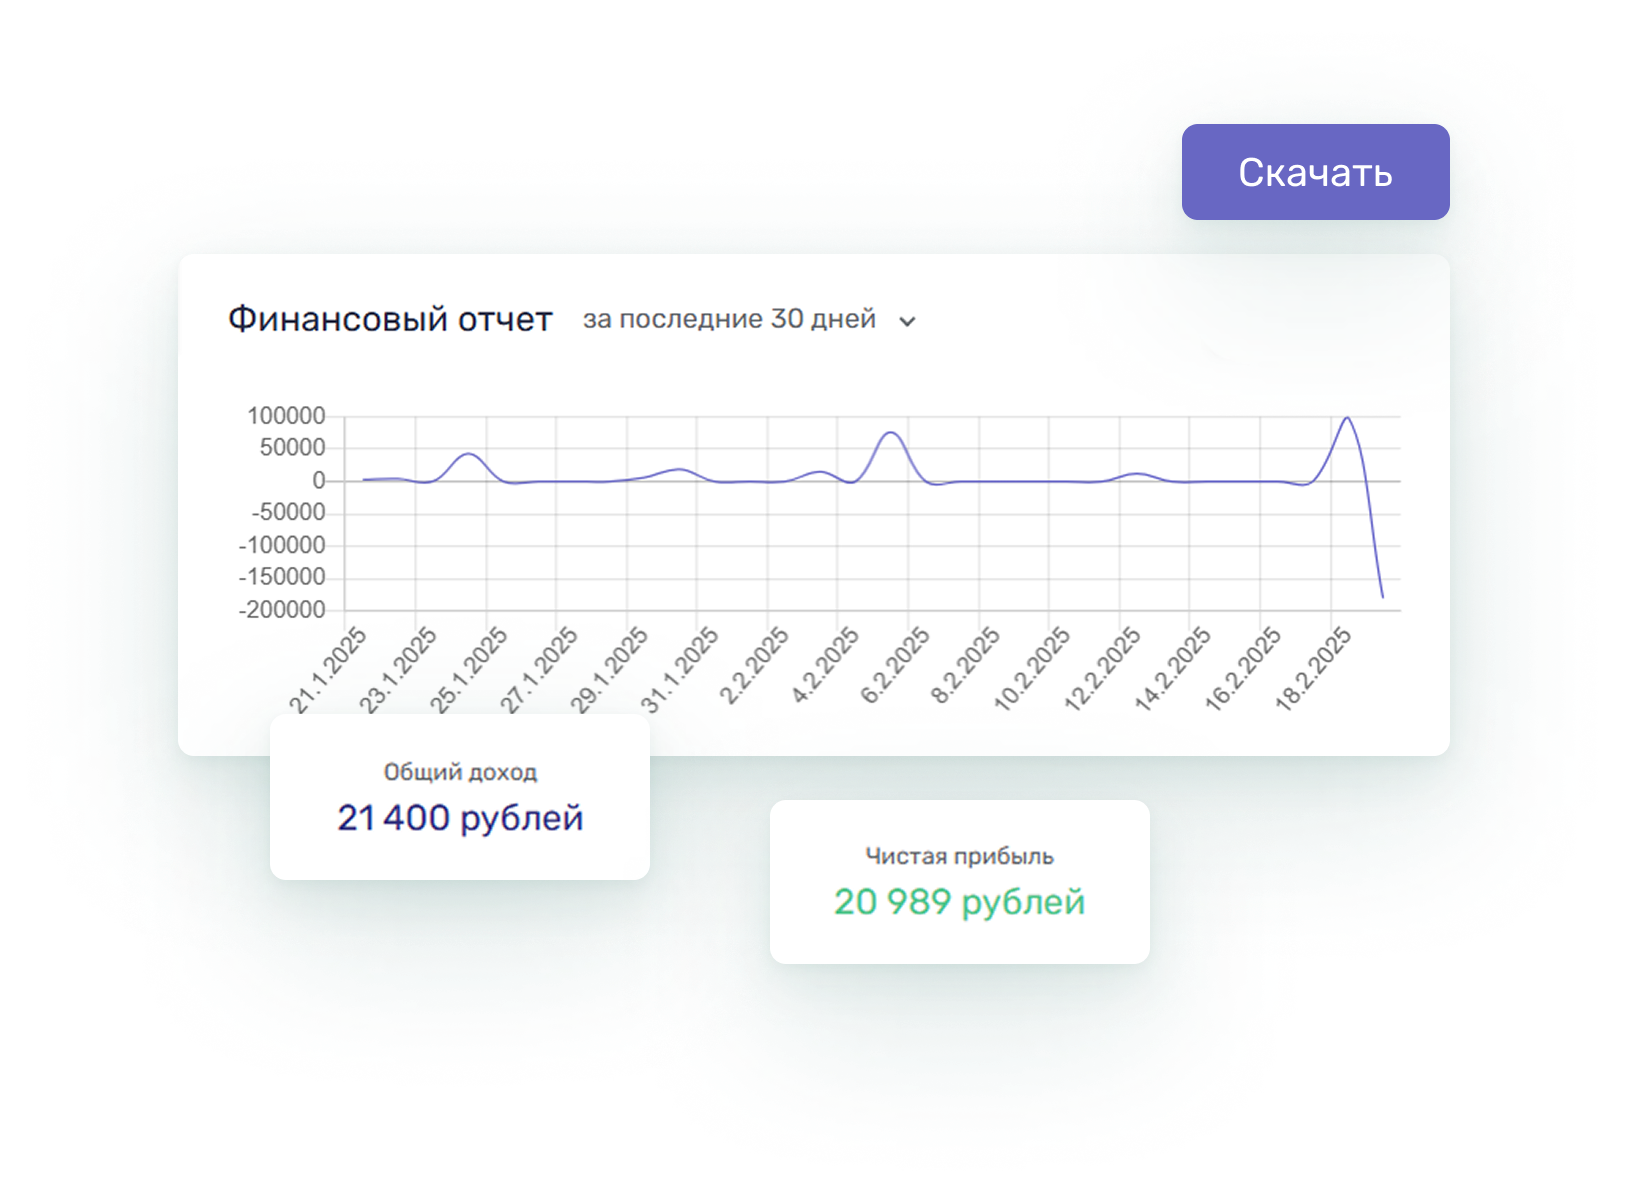This screenshot has width=1628, height=1196.
Task: Click the Финансовый отчет heading
Action: [x=389, y=319]
